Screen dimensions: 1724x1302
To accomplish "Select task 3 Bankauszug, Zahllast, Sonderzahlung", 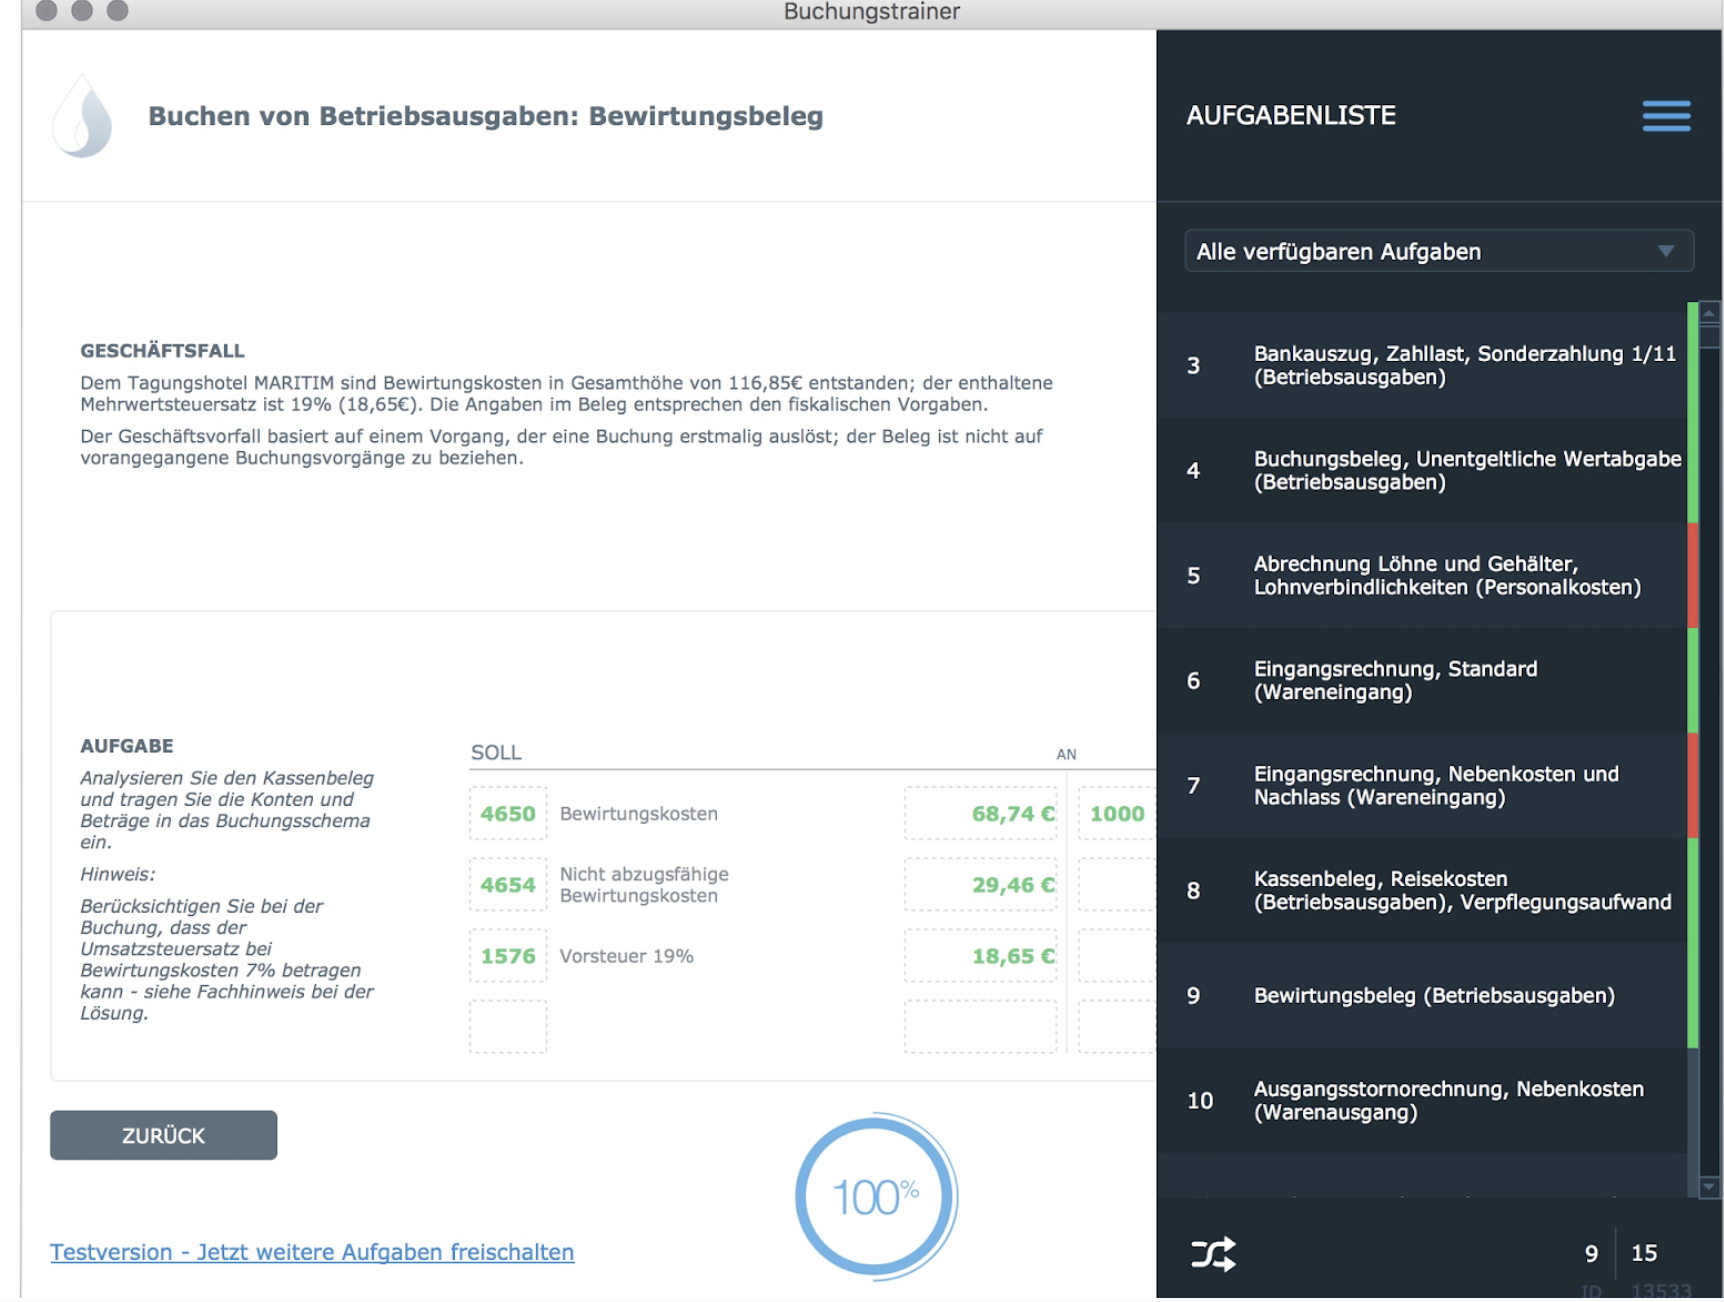I will tap(1421, 365).
